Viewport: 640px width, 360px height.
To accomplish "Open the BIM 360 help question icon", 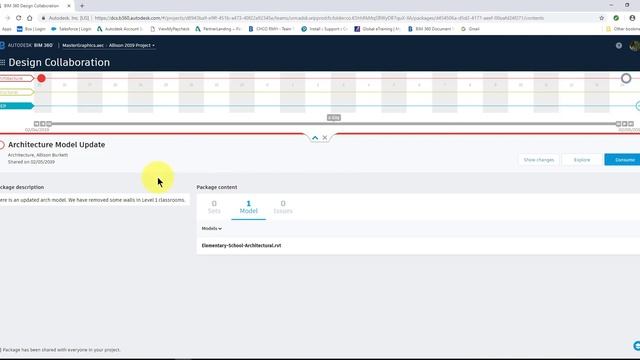I will pyautogui.click(x=619, y=45).
